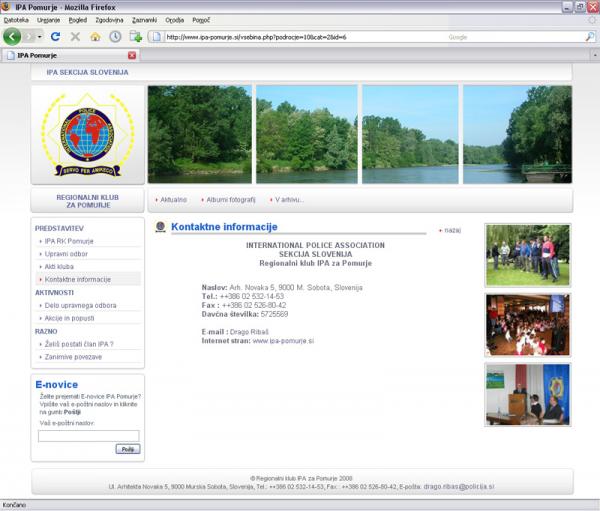Open the Datoteka menu
The image size is (600, 511).
pos(16,19)
